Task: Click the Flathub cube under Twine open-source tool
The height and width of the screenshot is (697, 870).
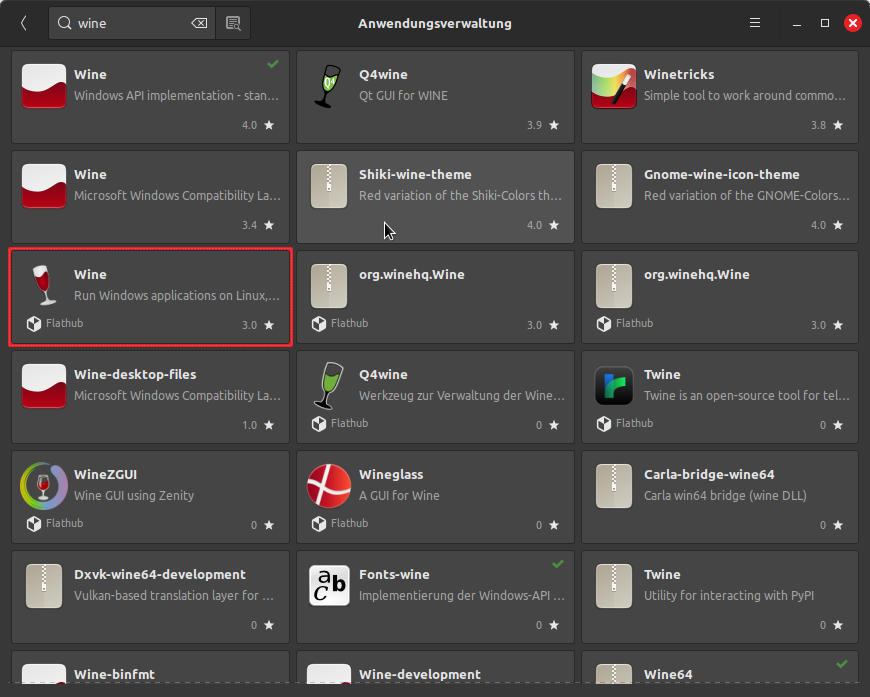Action: coord(604,423)
